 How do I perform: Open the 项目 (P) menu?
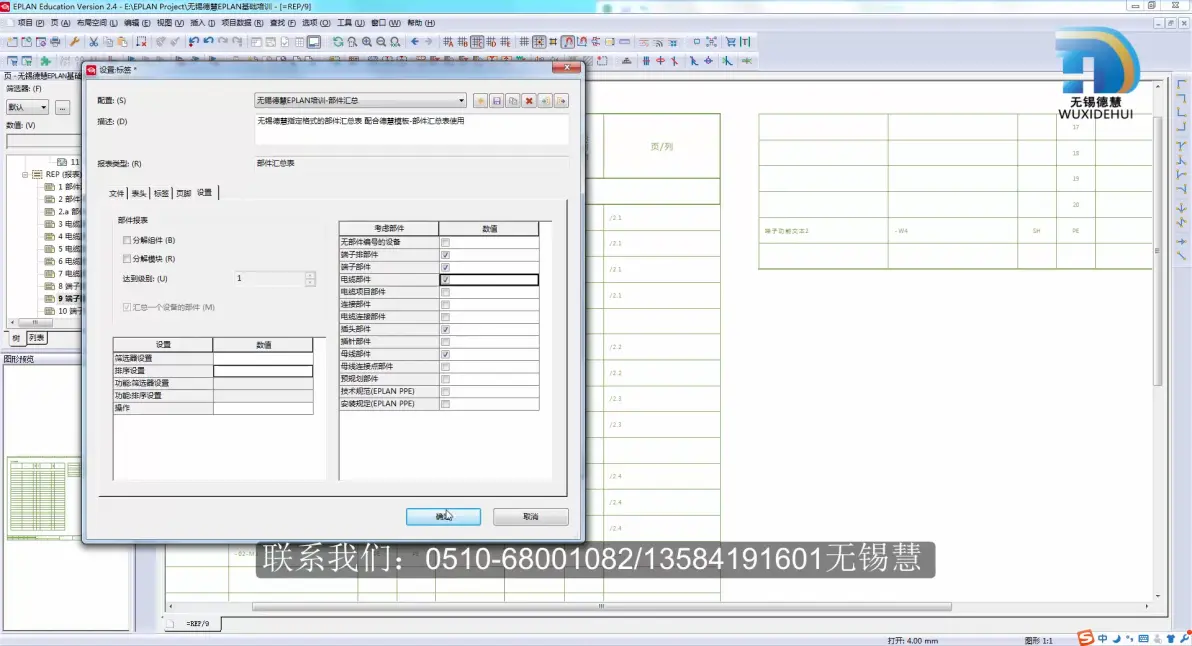30,23
